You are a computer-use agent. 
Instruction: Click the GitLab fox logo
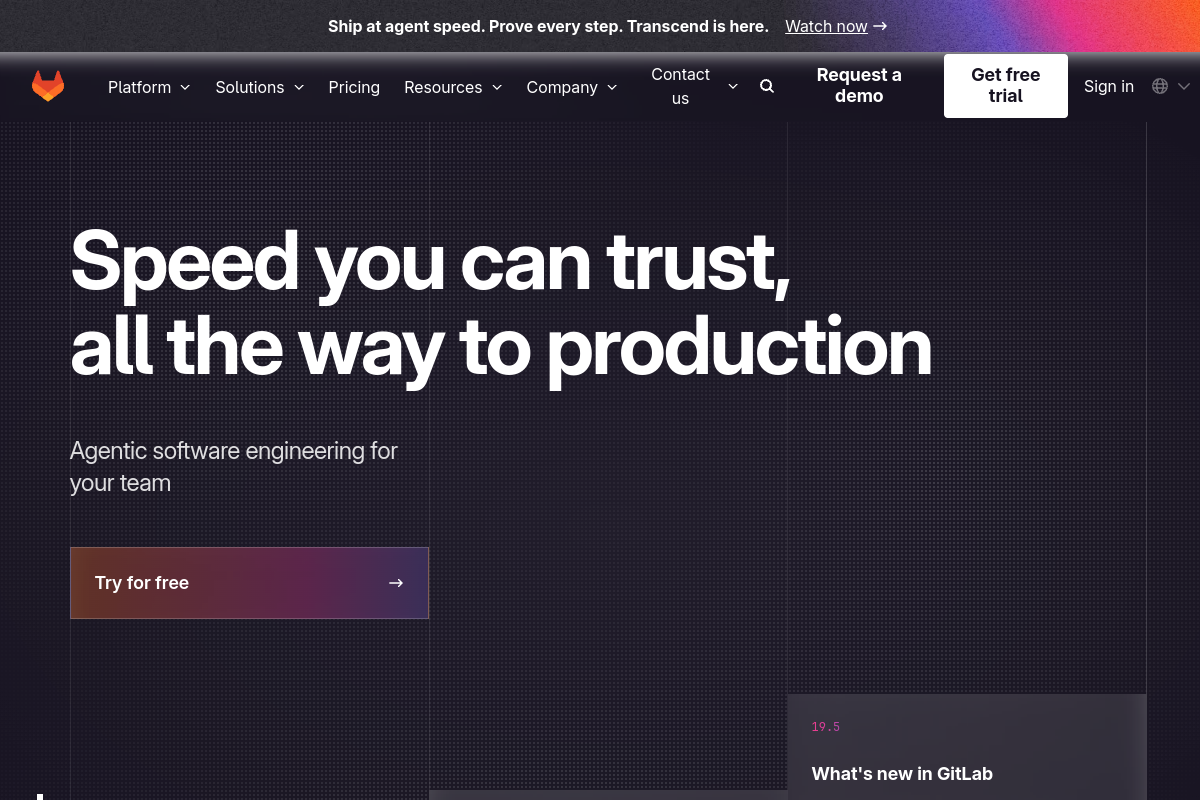[x=48, y=86]
